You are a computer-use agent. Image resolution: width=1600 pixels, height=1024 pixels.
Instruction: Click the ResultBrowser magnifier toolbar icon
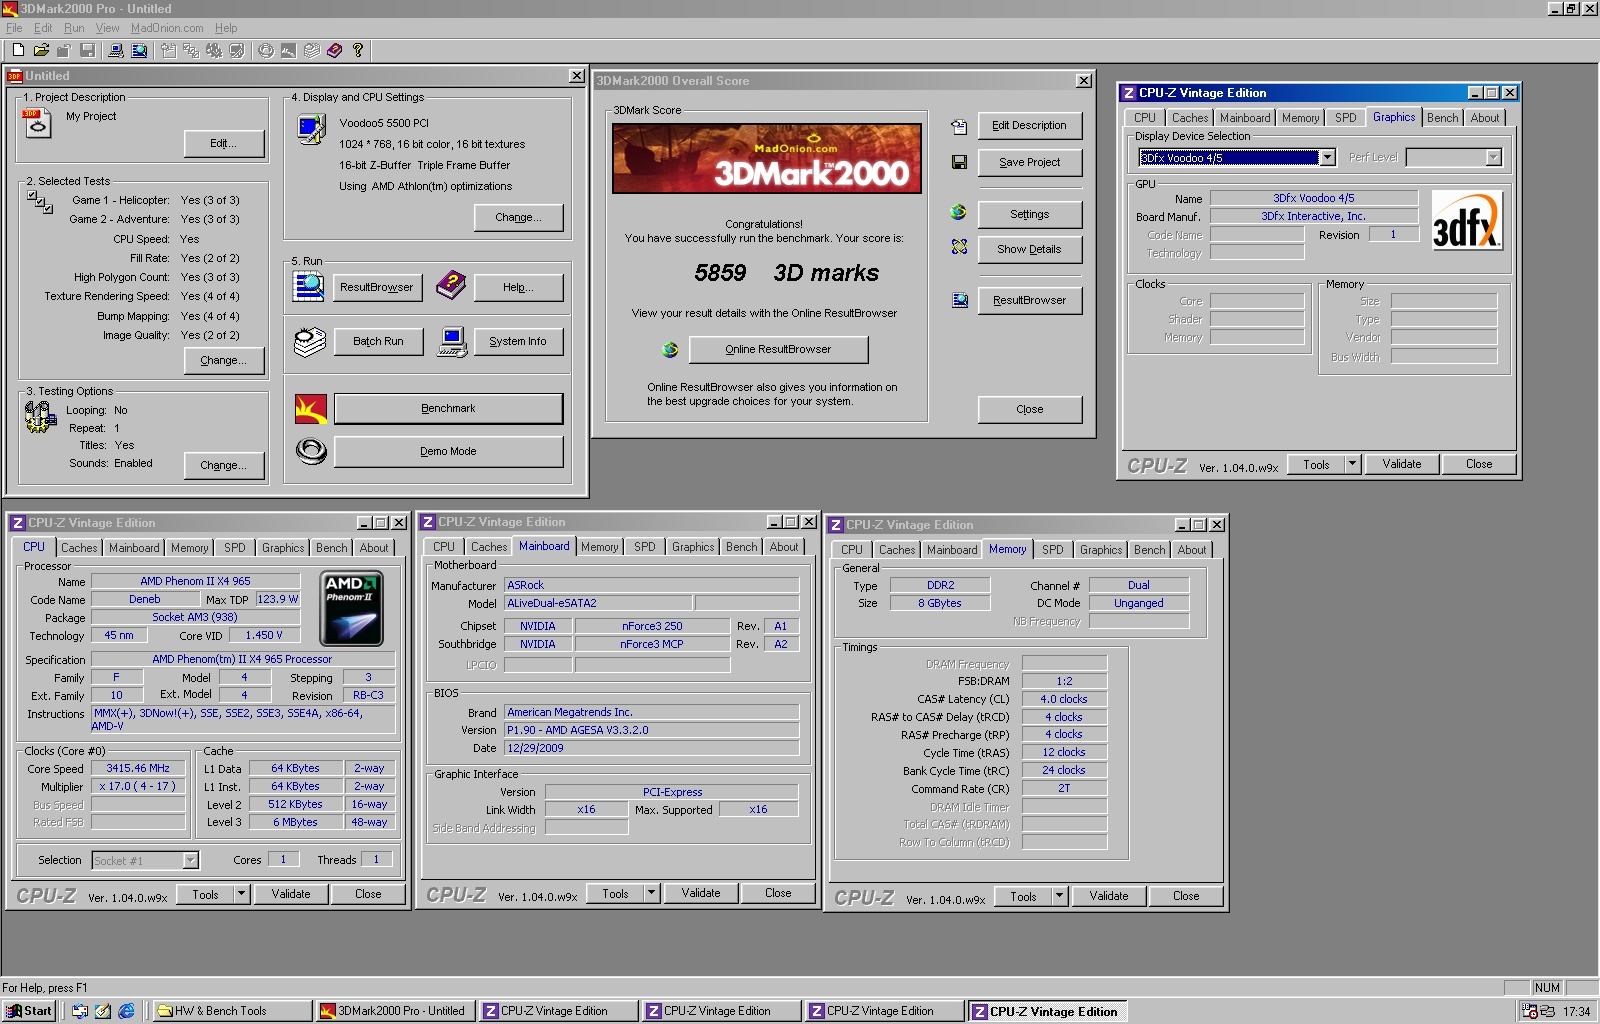(139, 50)
